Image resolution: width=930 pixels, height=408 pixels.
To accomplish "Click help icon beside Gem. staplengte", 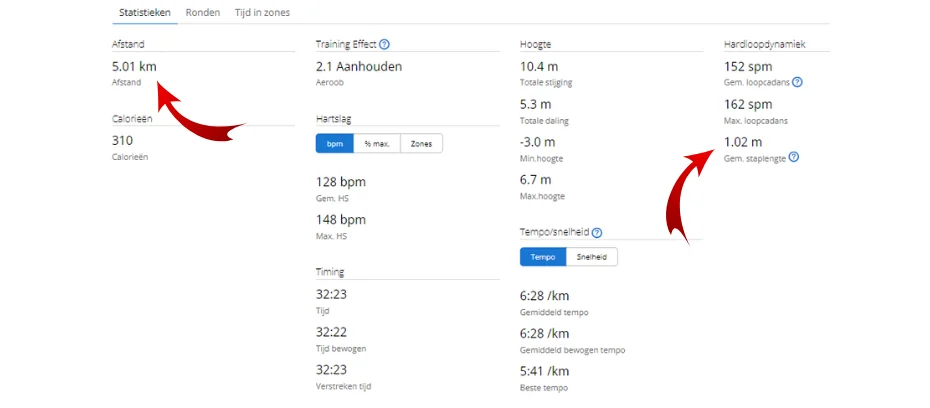I will (x=794, y=157).
